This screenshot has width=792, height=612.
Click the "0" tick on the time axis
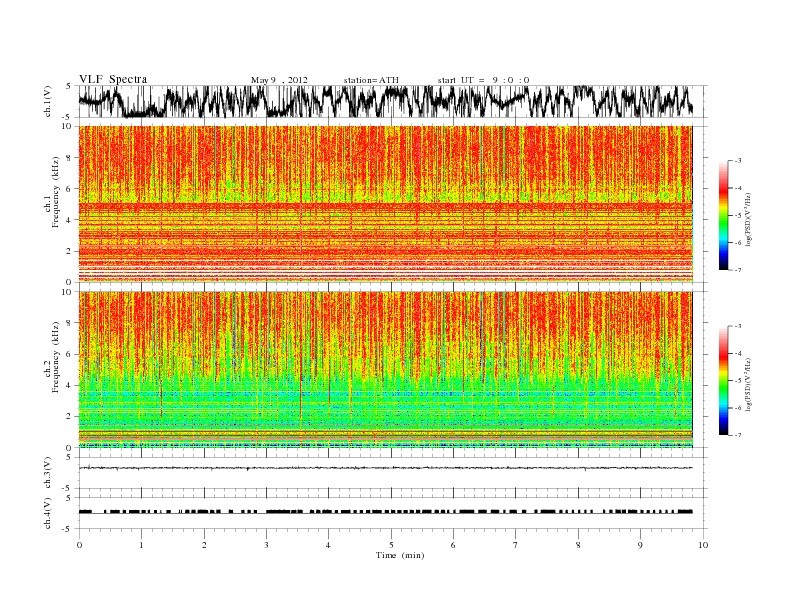point(79,545)
